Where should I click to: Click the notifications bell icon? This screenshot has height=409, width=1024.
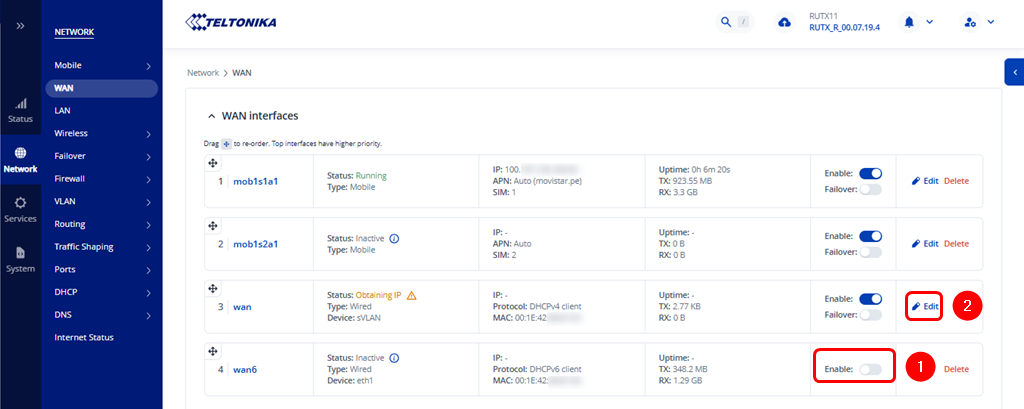[910, 22]
